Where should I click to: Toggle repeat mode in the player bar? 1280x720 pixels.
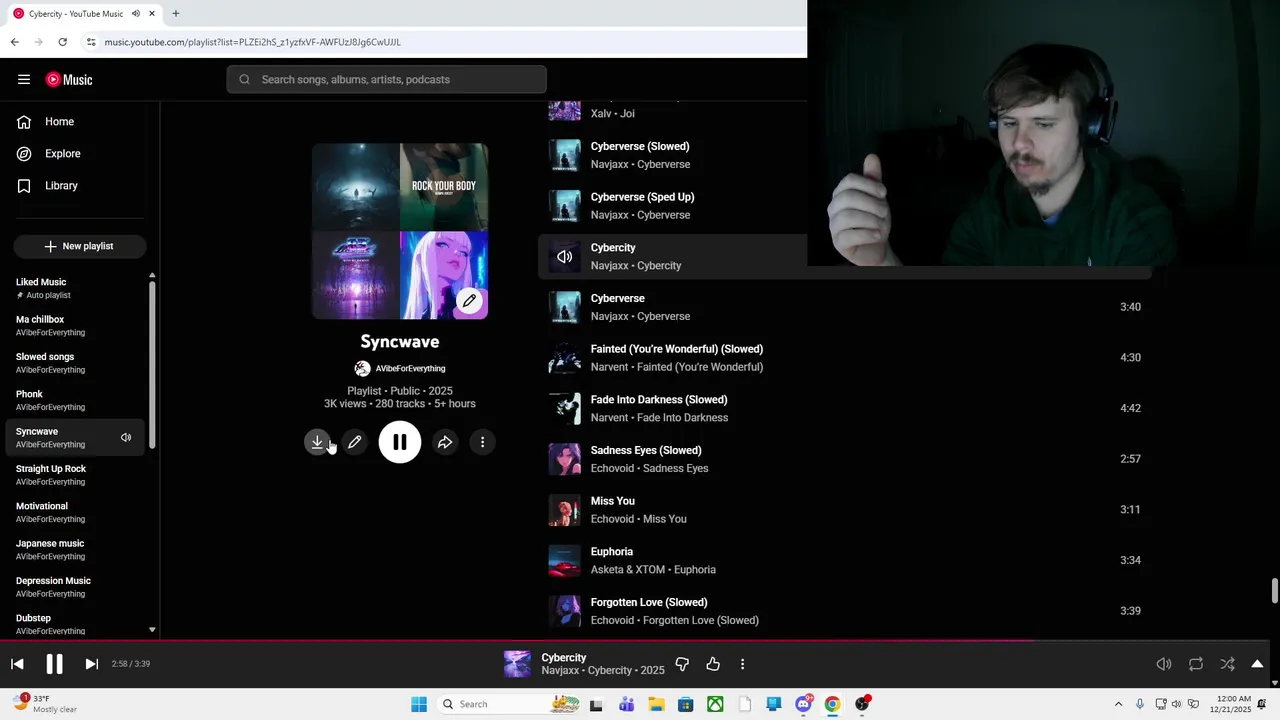[x=1196, y=664]
